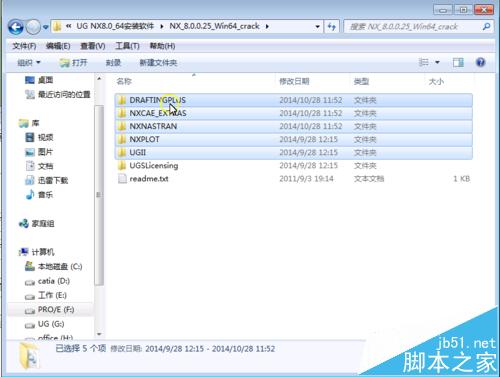500x377 pixels.
Task: Click the navigation pane scrollbar thumb
Action: [99, 195]
